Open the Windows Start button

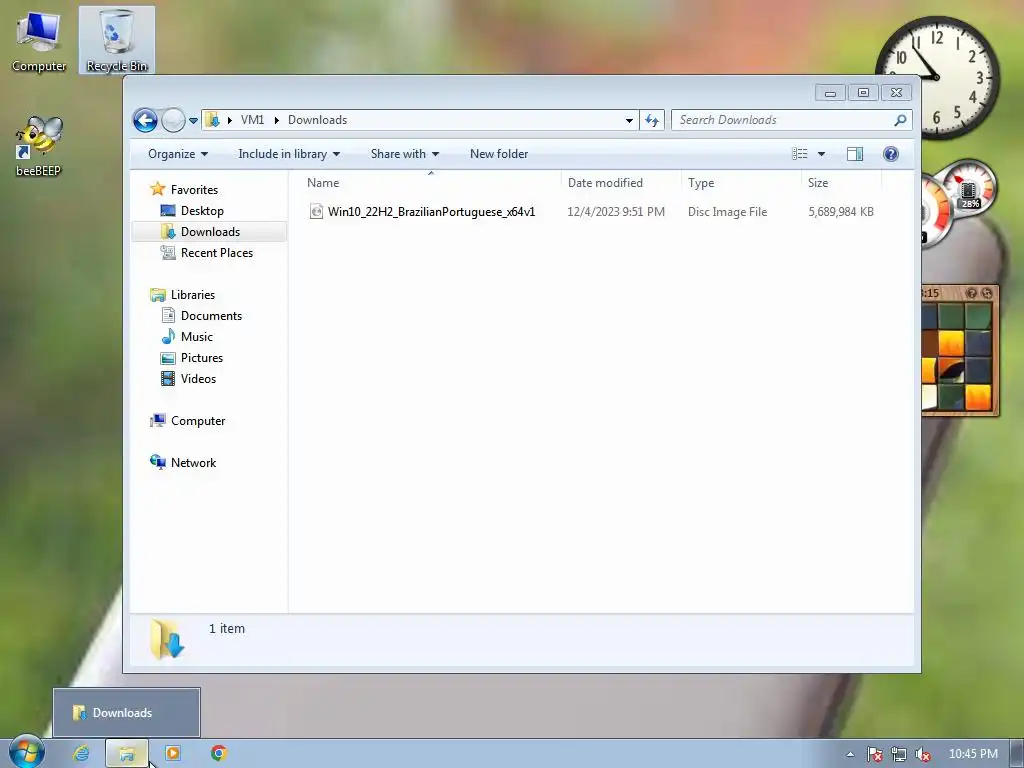coord(25,753)
